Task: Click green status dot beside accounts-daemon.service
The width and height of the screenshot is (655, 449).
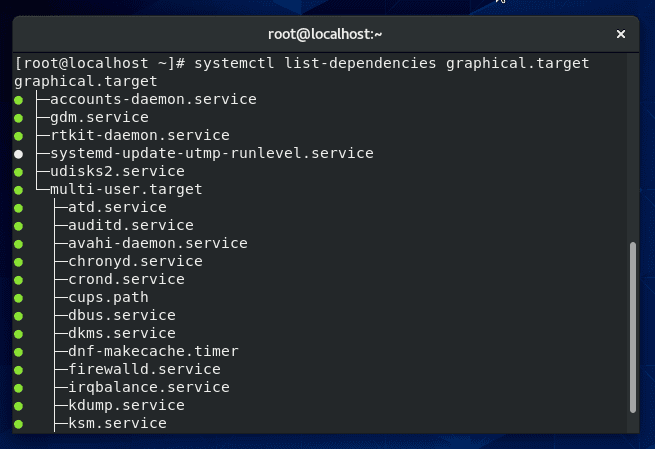Action: [18, 100]
